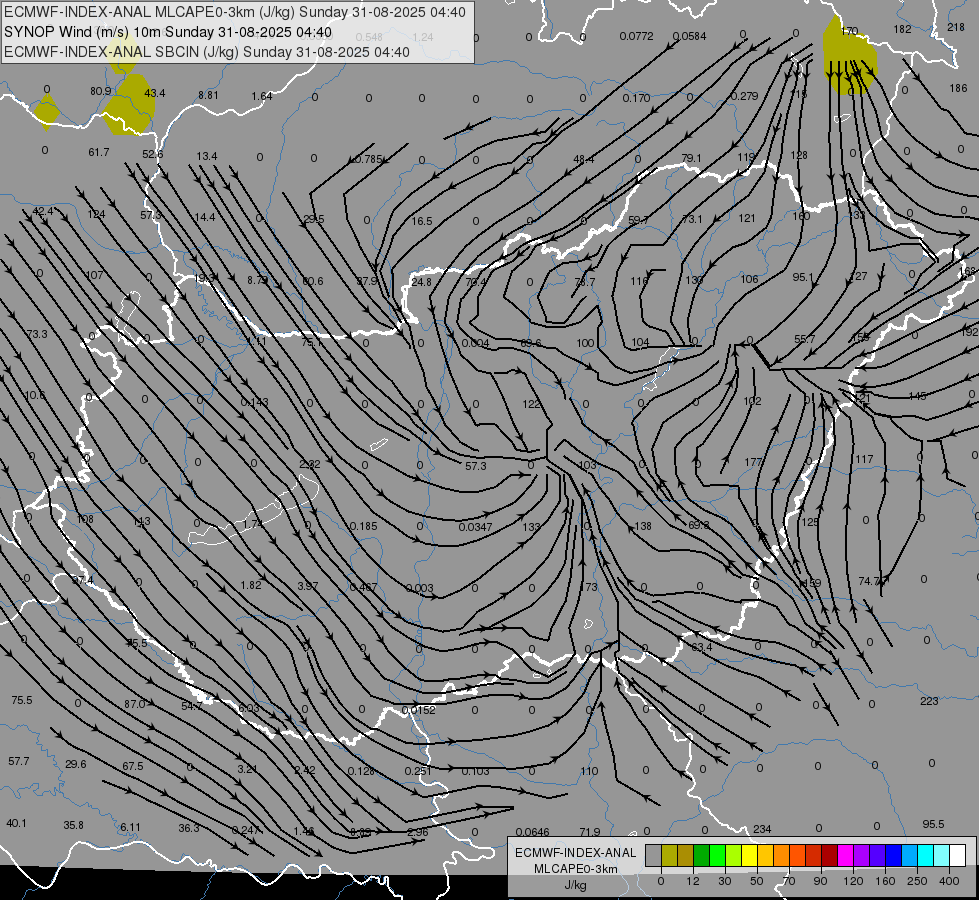
Task: Click the map value 0.0772
Action: pyautogui.click(x=636, y=36)
